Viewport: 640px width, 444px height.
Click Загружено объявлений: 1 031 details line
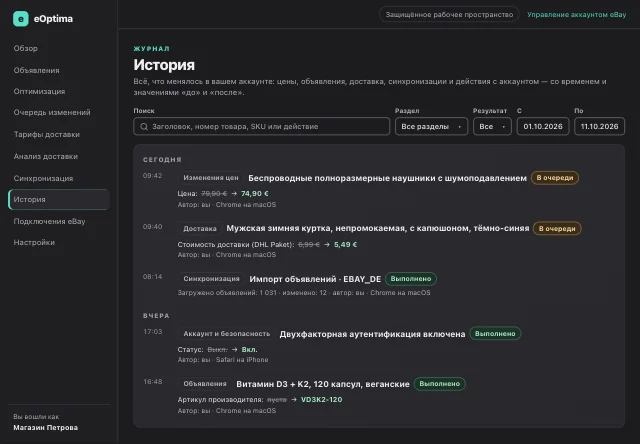[304, 293]
